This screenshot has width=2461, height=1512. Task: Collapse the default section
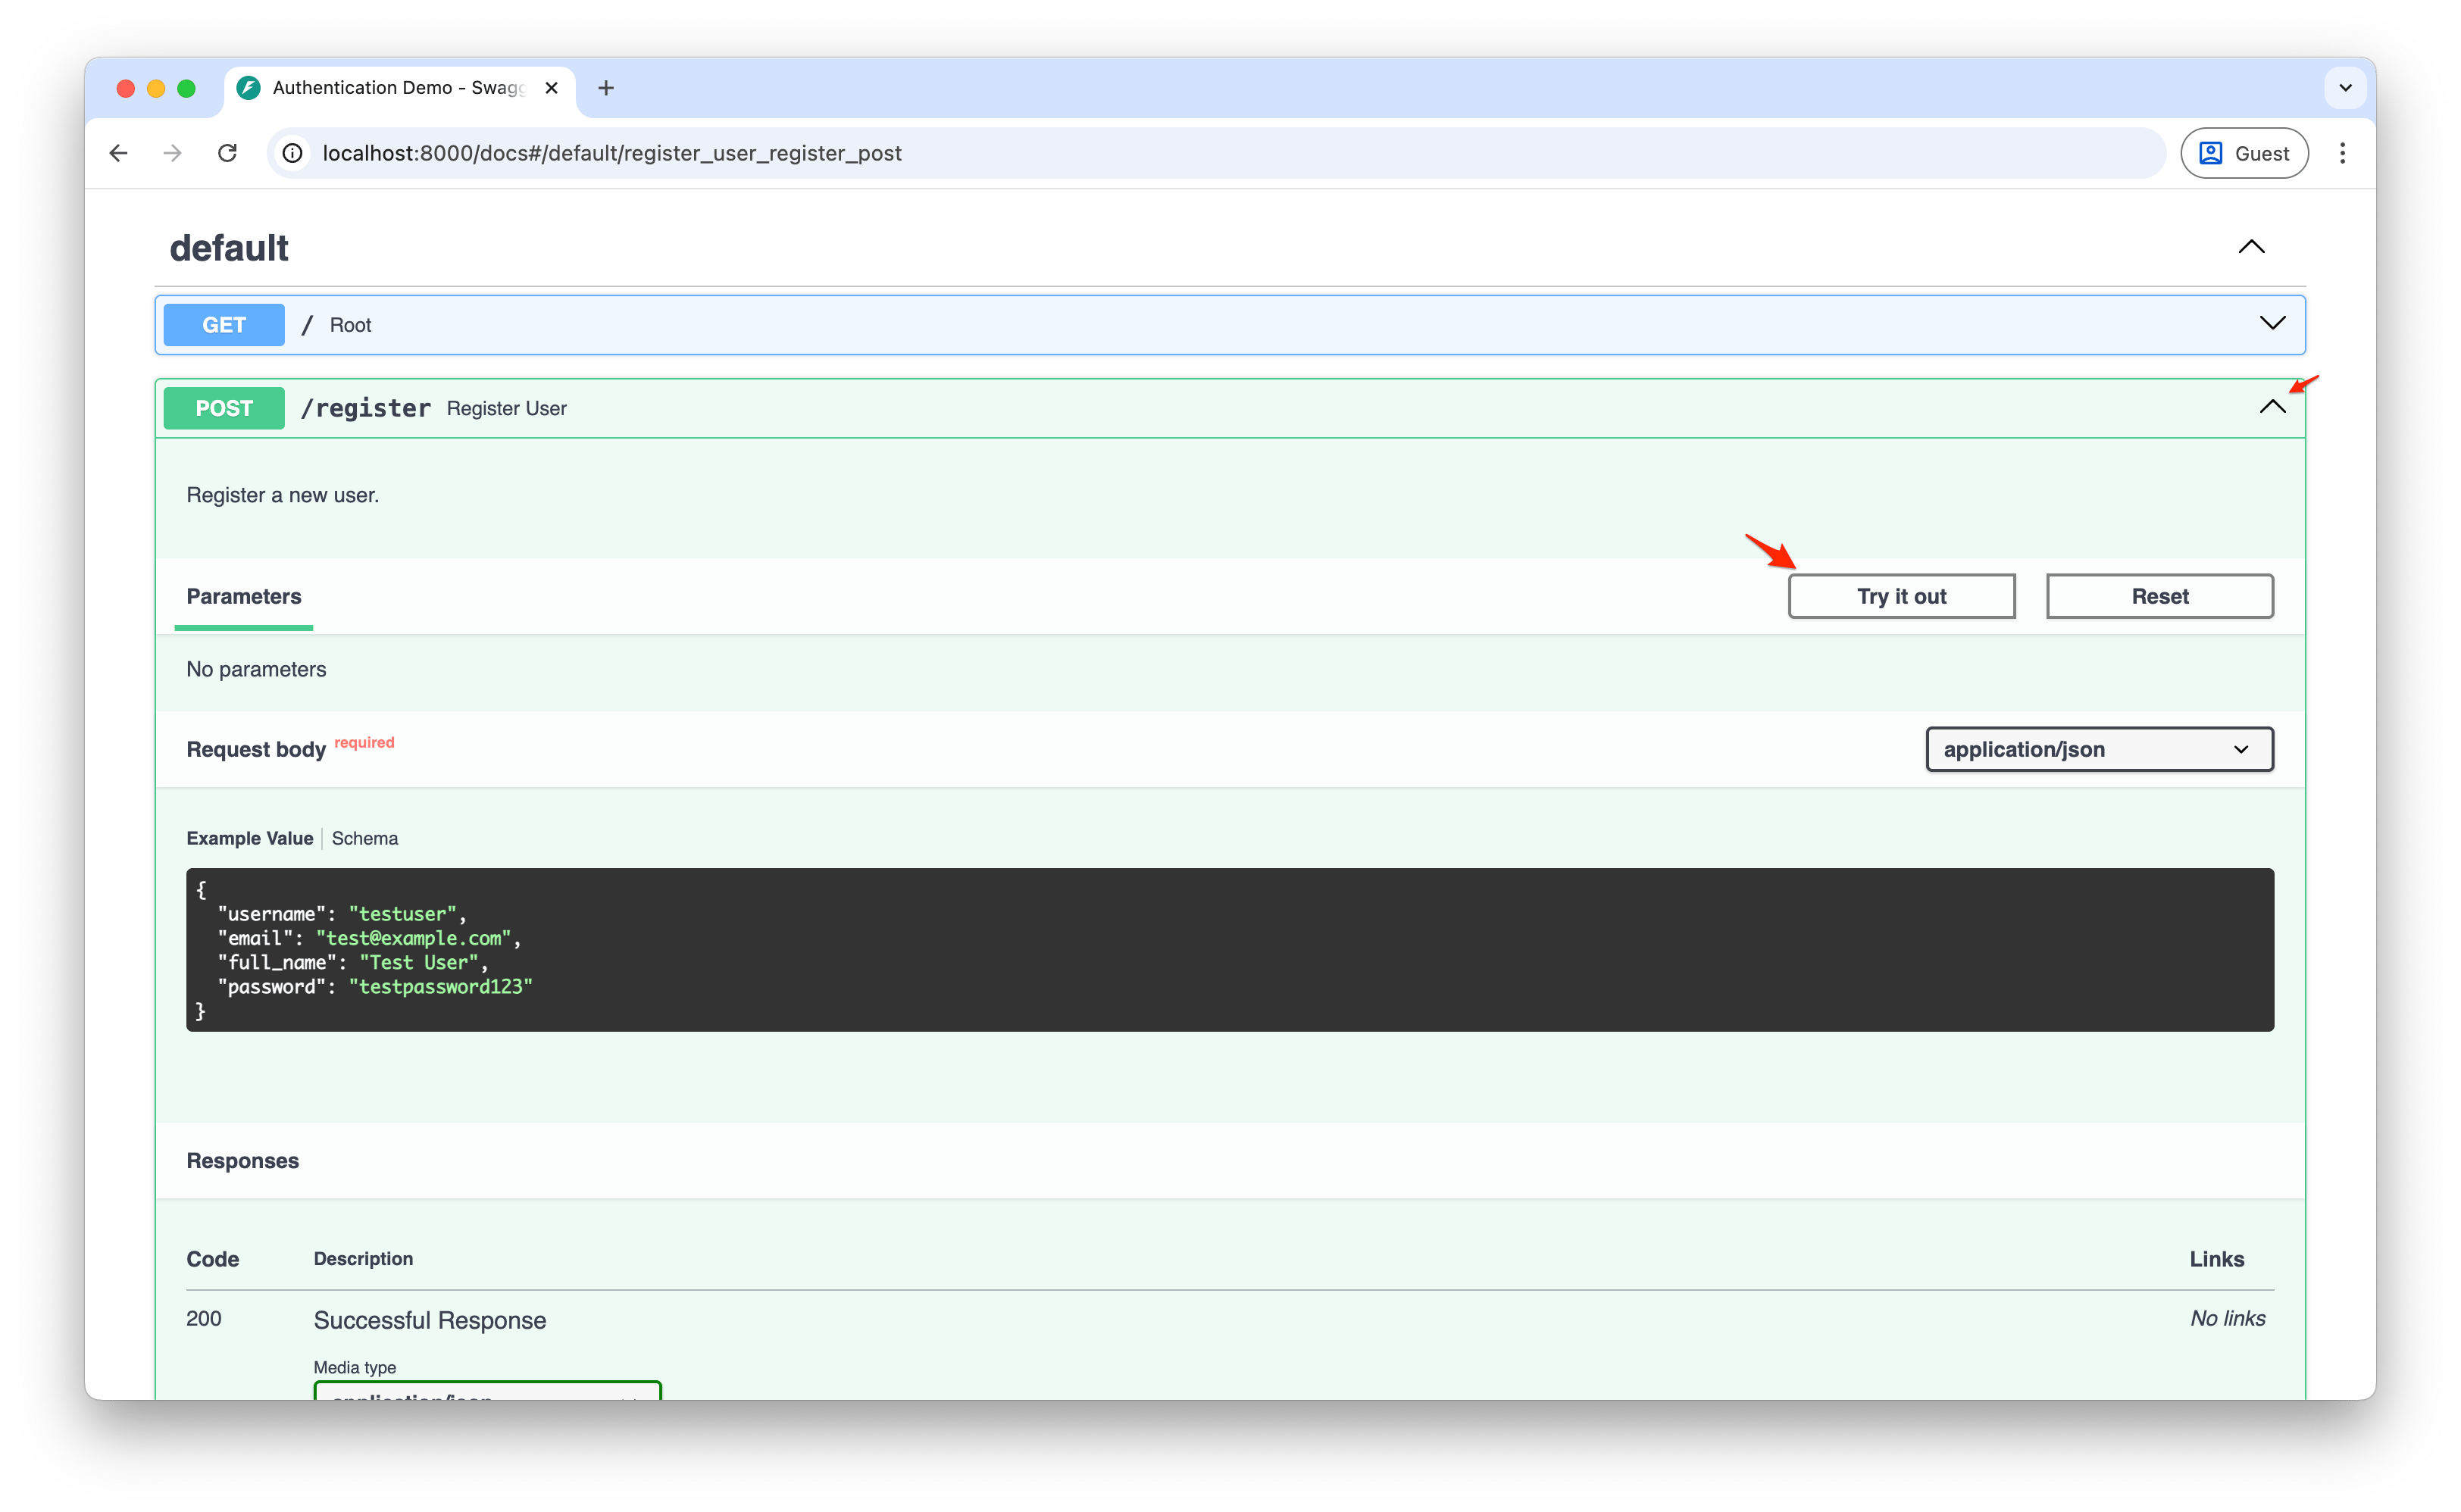point(2251,247)
